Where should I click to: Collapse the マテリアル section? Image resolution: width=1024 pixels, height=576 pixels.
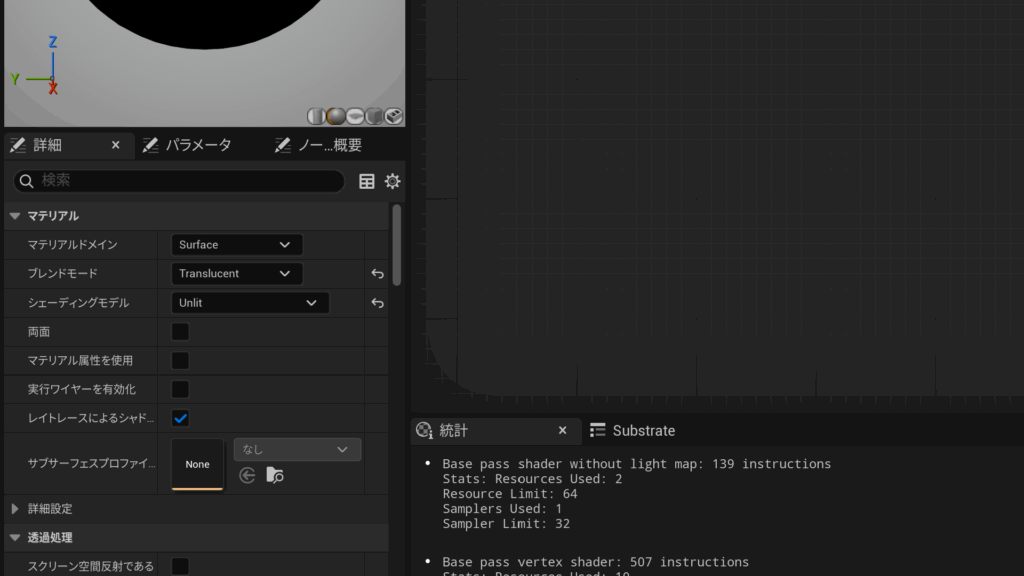15,216
